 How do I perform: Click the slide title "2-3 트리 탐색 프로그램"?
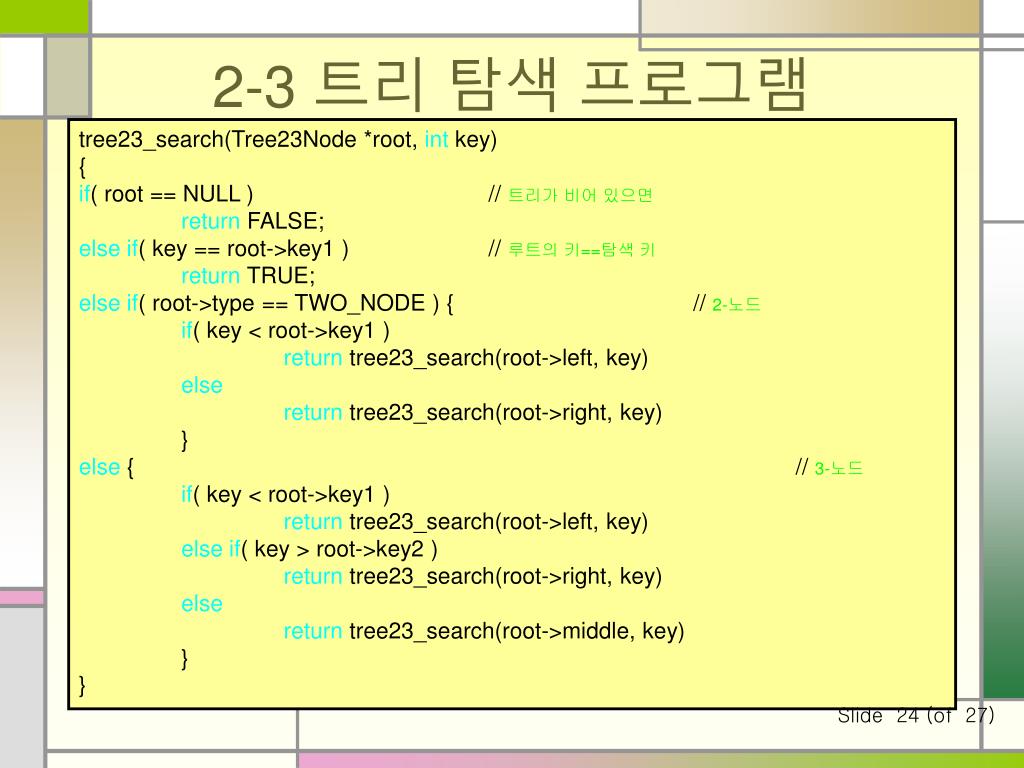pyautogui.click(x=510, y=86)
